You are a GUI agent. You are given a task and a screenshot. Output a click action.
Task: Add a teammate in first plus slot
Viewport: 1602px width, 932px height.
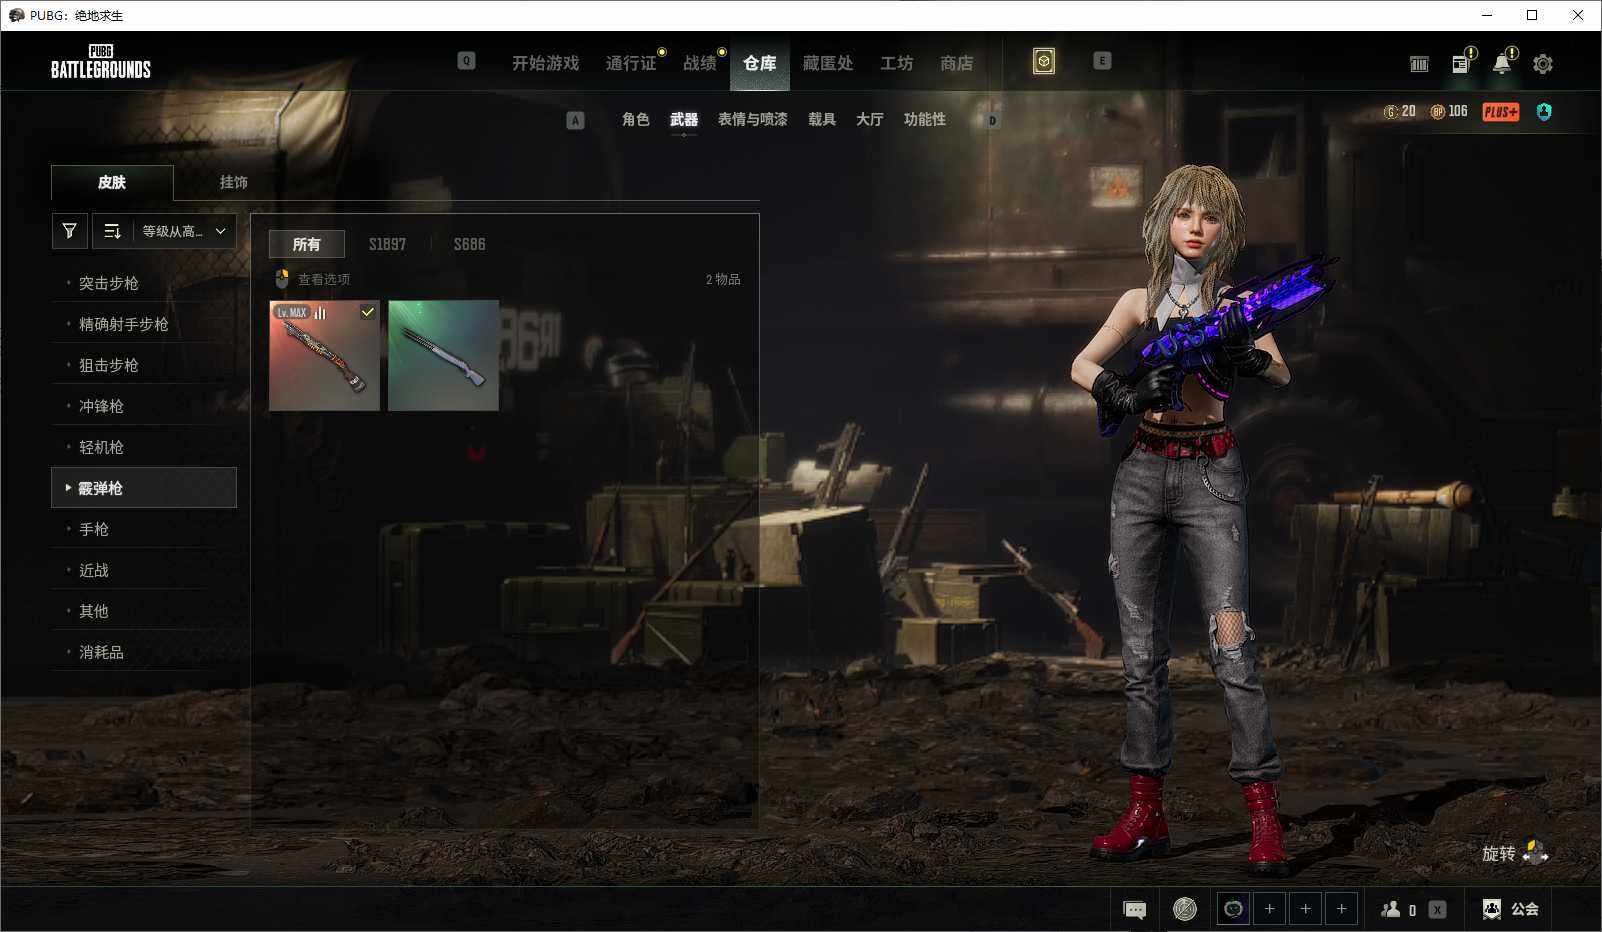pos(1269,909)
